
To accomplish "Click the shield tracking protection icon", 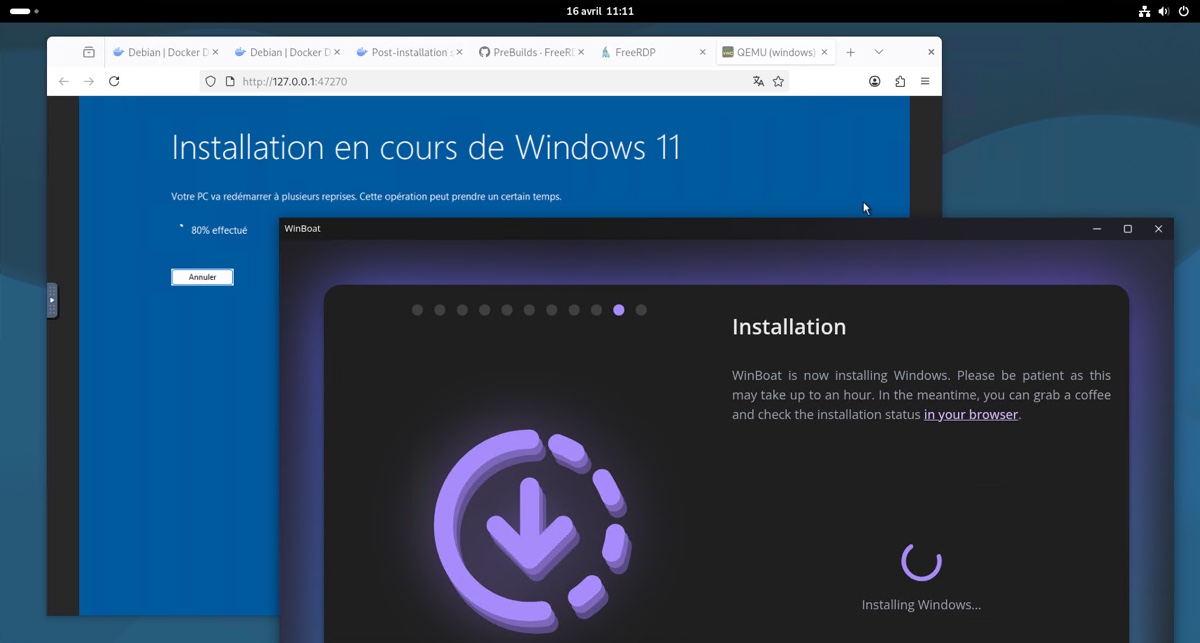I will click(210, 81).
